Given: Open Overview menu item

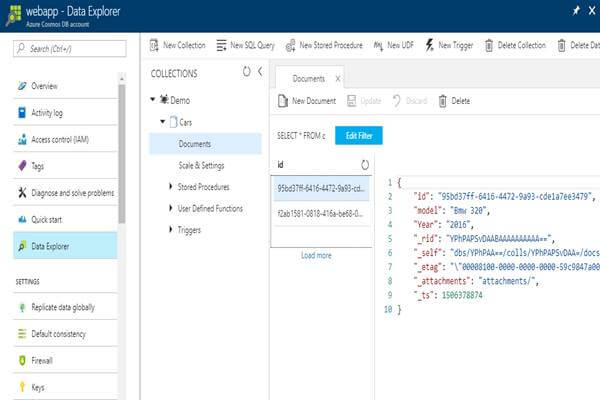Looking at the screenshot, I should (65, 86).
